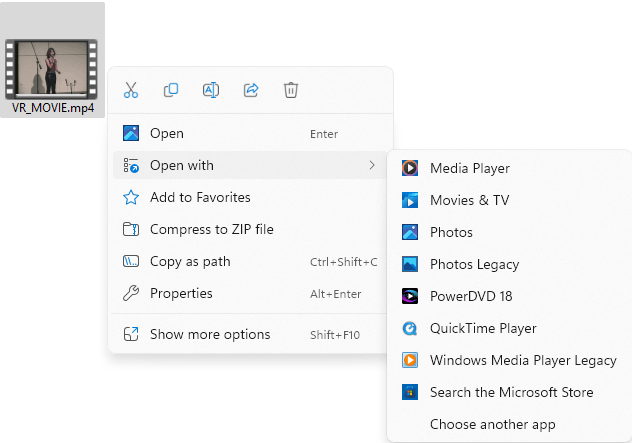Click the QuickTime Player Q icon
Screen dimensions: 632x443
[x=410, y=329]
